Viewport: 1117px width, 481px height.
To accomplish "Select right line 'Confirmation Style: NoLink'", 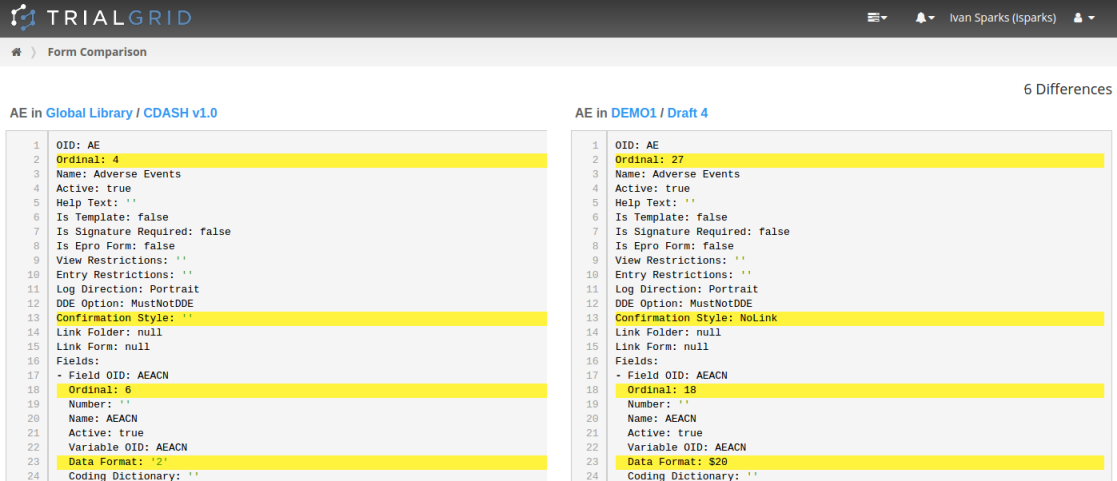I will click(x=859, y=318).
